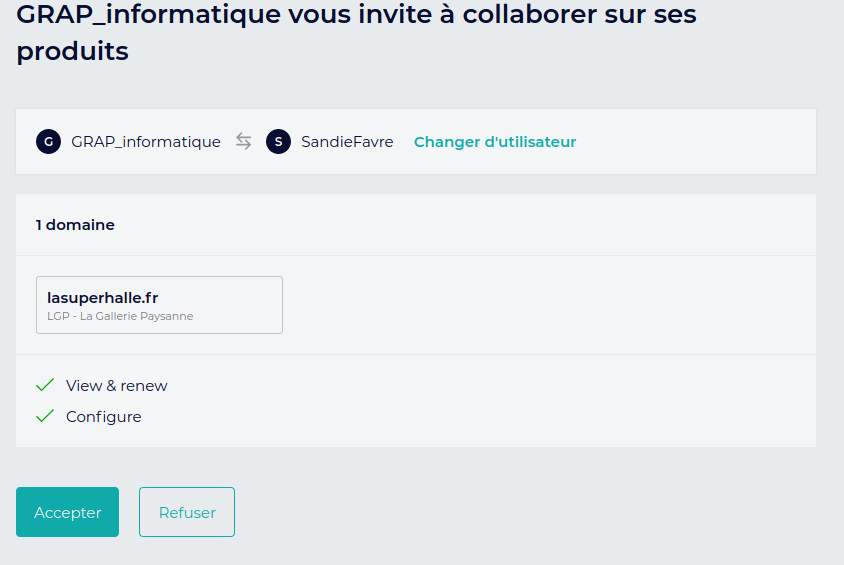Select the View & renew permission text

pyautogui.click(x=117, y=385)
